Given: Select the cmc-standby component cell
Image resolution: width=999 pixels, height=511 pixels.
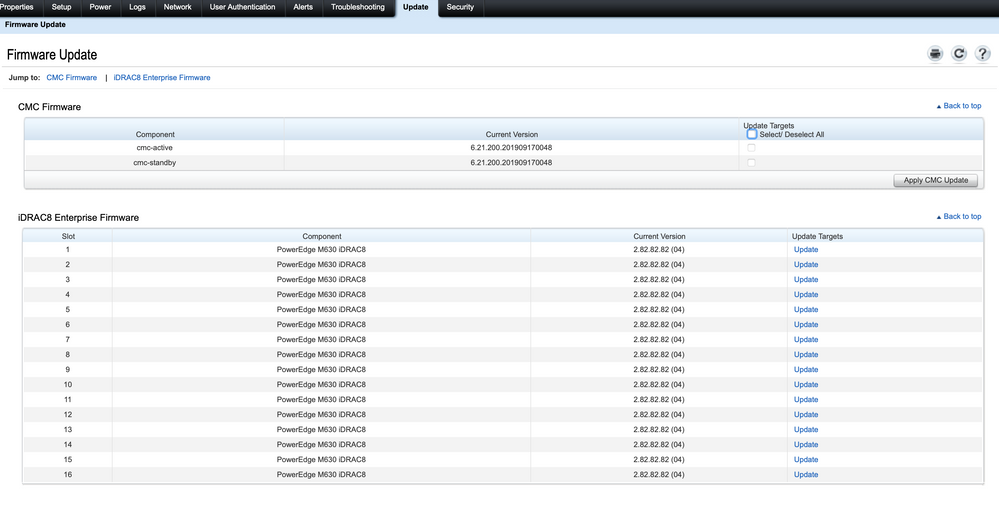Looking at the screenshot, I should [x=155, y=163].
